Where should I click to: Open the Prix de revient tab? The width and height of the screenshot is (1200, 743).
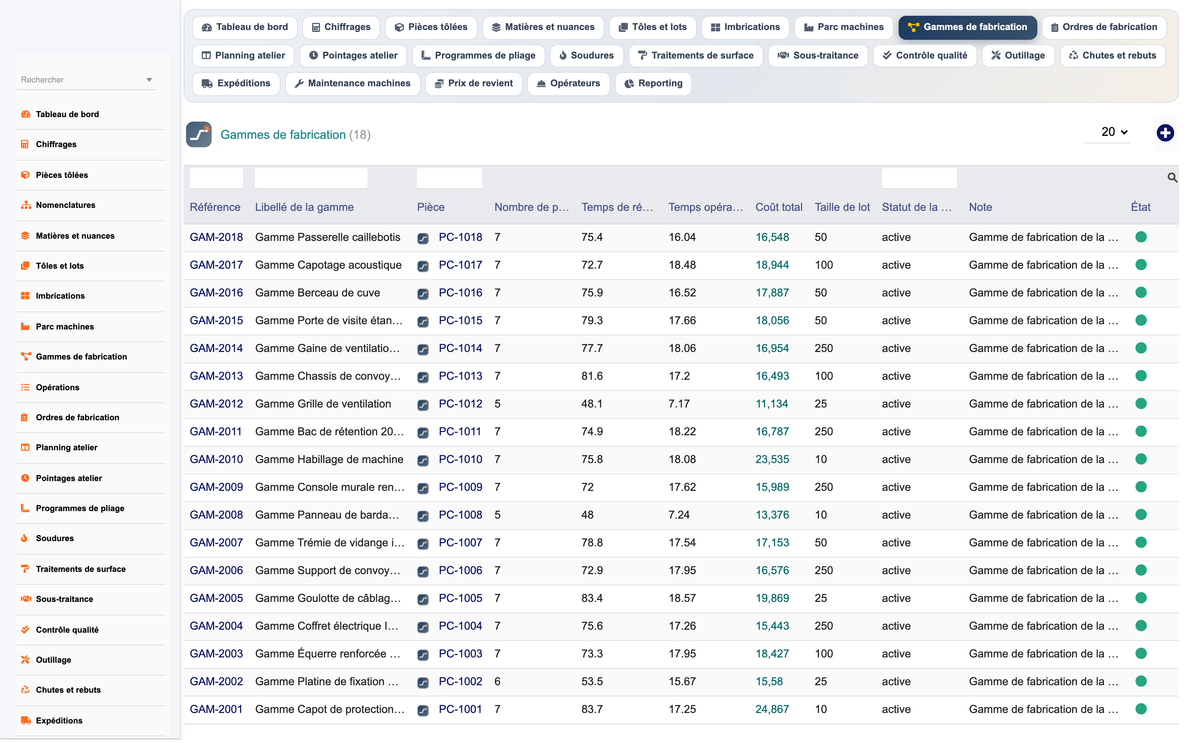pos(473,83)
